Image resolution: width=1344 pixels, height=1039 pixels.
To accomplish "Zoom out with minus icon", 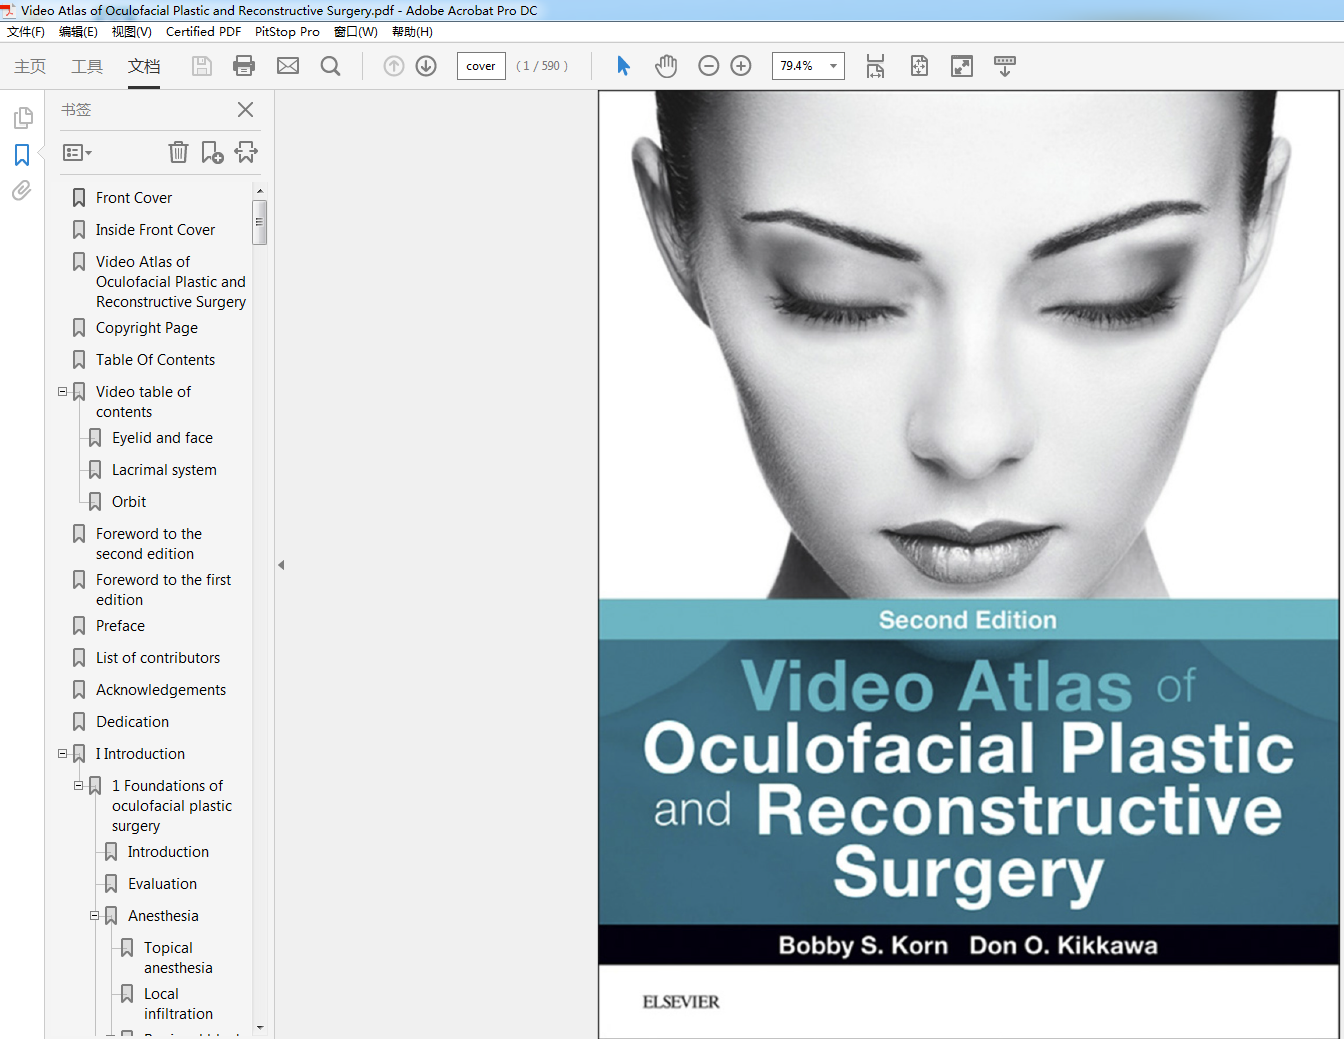I will coord(709,66).
